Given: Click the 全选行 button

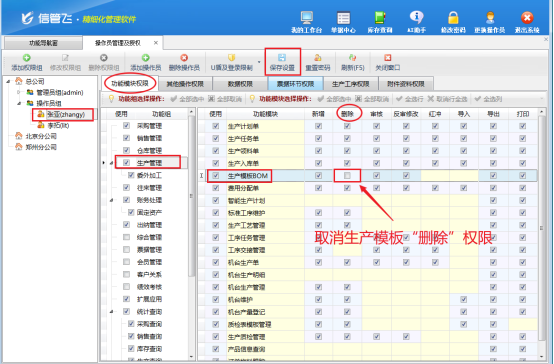Looking at the screenshot, I should (x=409, y=99).
